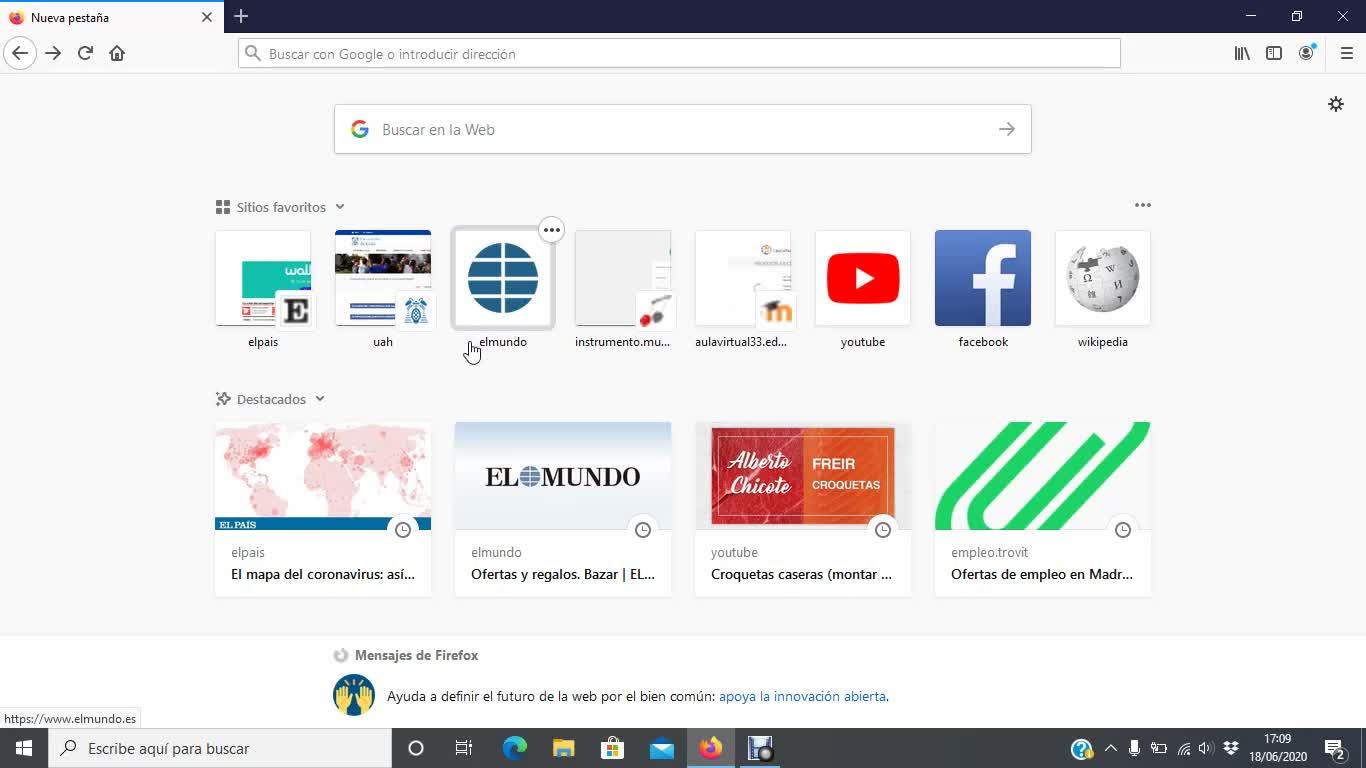Open Ofertas y regalos Bazar highlight
This screenshot has width=1366, height=768.
pos(563,509)
